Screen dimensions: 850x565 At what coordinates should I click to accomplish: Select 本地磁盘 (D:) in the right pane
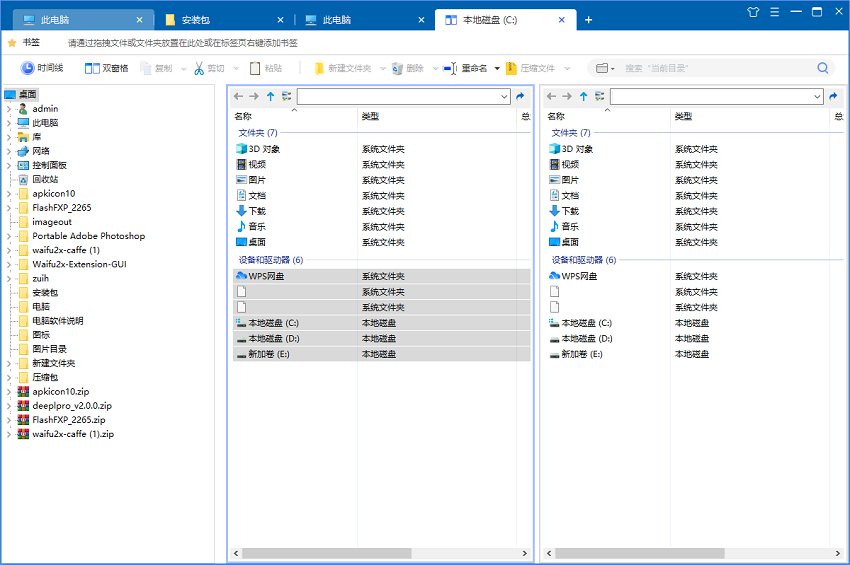point(586,339)
